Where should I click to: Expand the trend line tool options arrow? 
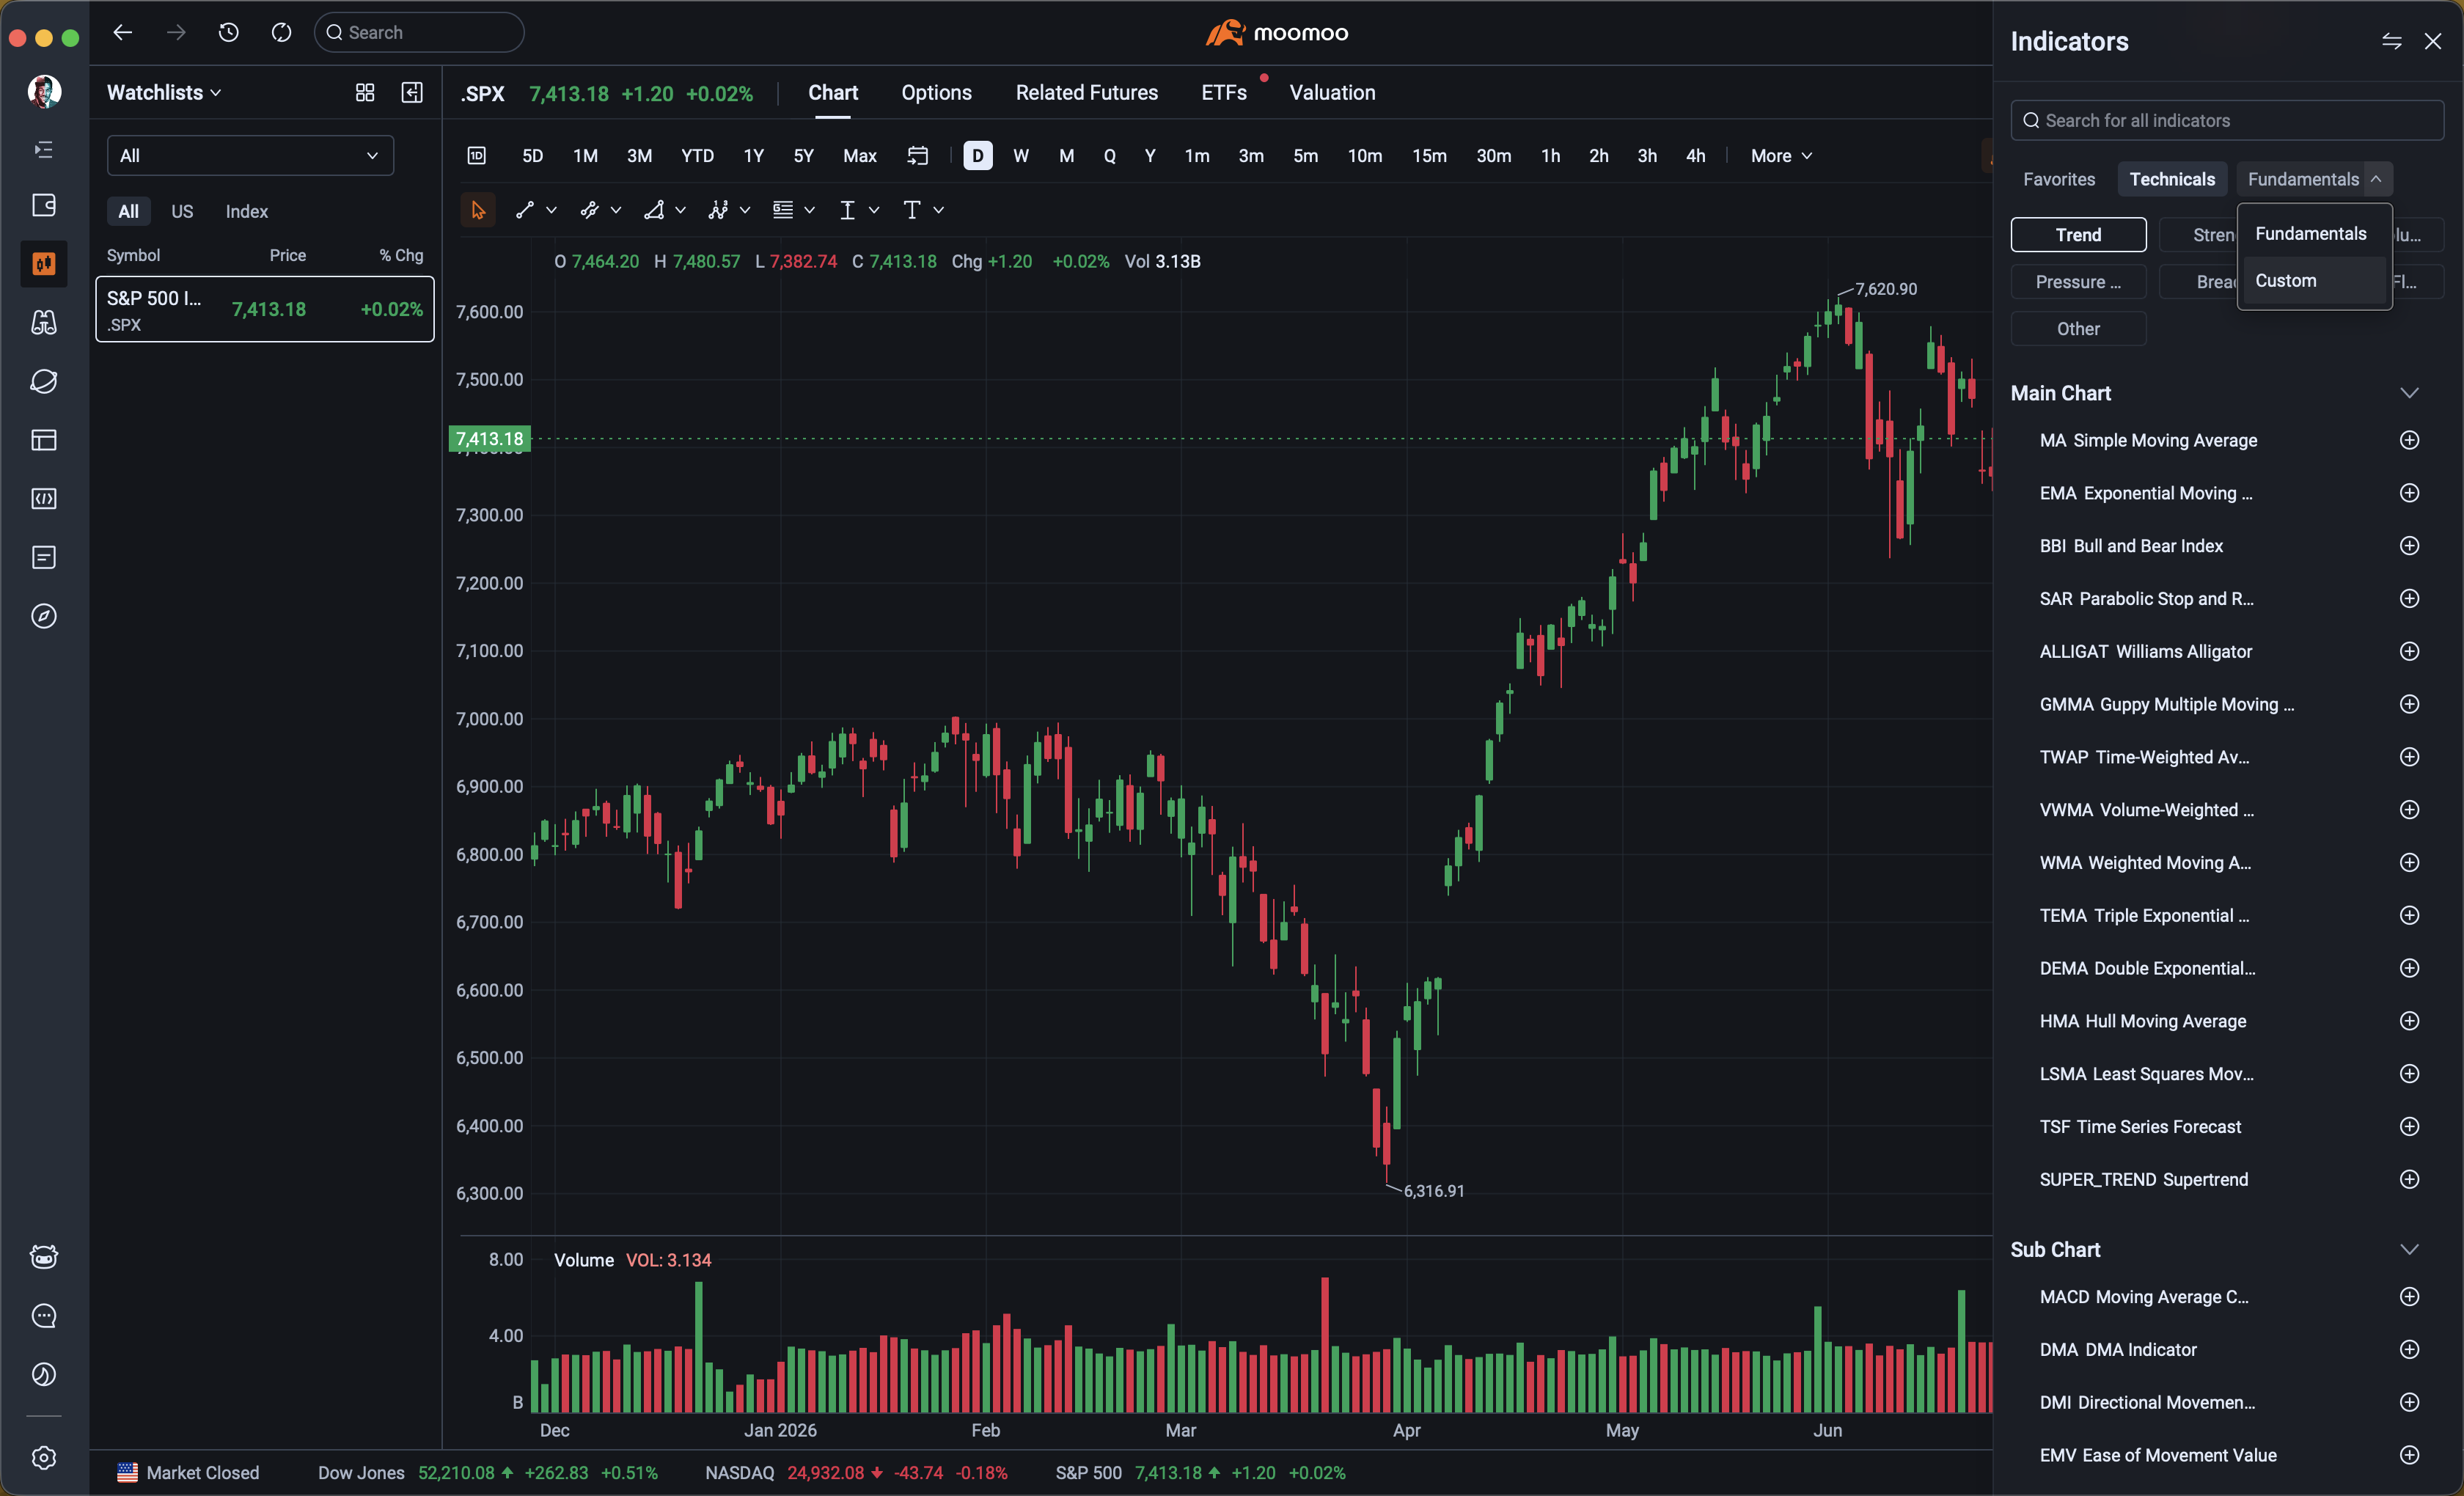[x=551, y=210]
